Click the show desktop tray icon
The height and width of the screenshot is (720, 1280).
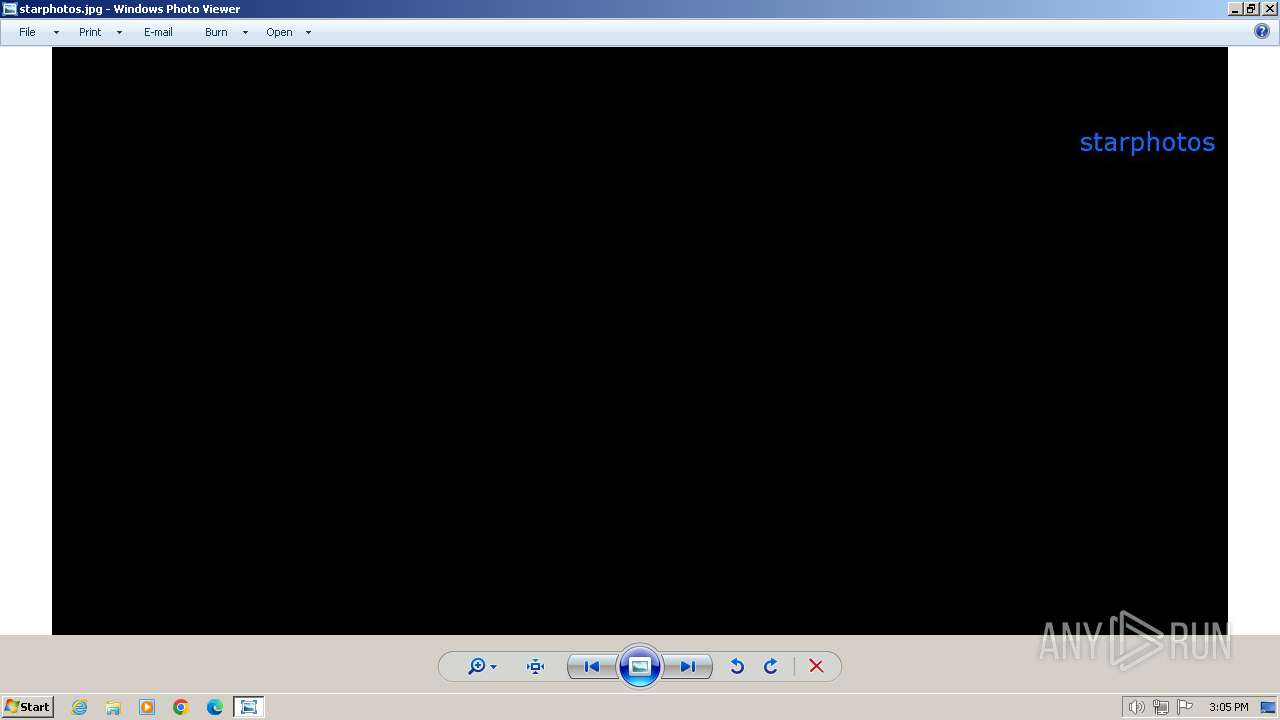1268,707
